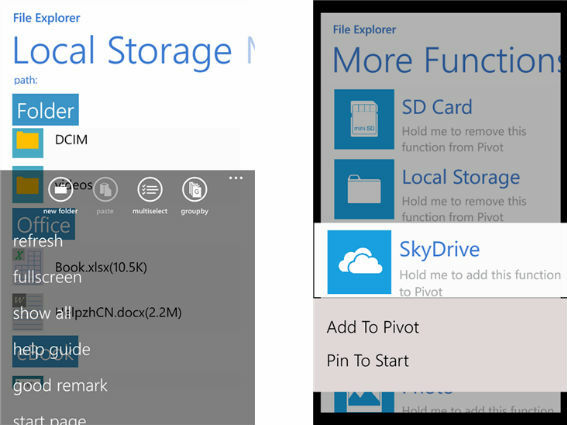Tap the Local Storage function title

(461, 177)
